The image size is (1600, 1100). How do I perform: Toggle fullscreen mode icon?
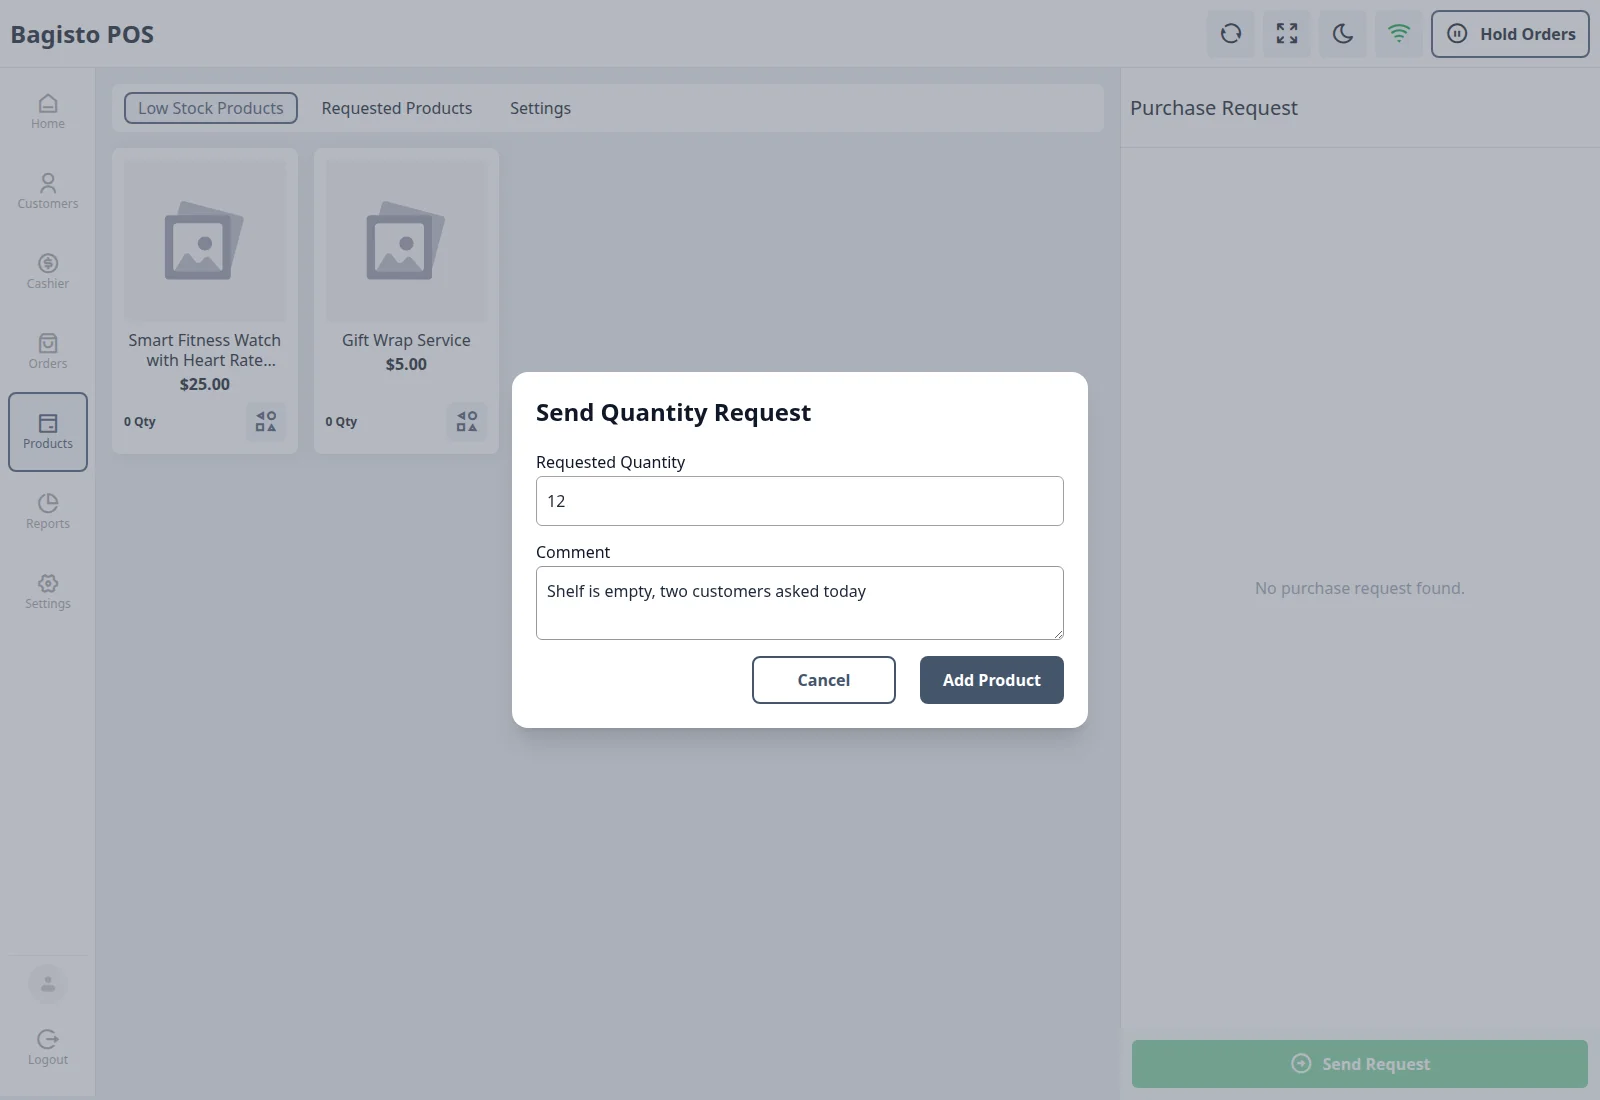click(1287, 34)
